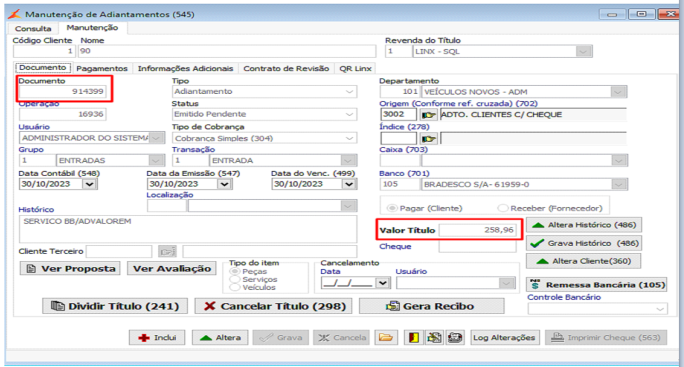Viewport: 684px width, 367px height.
Task: Click the Gera Recibo button
Action: pyautogui.click(x=431, y=306)
